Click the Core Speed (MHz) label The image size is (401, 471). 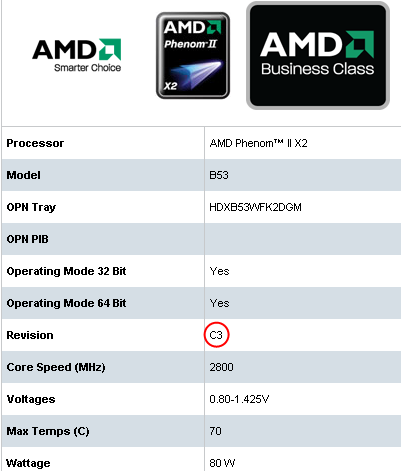click(x=56, y=367)
